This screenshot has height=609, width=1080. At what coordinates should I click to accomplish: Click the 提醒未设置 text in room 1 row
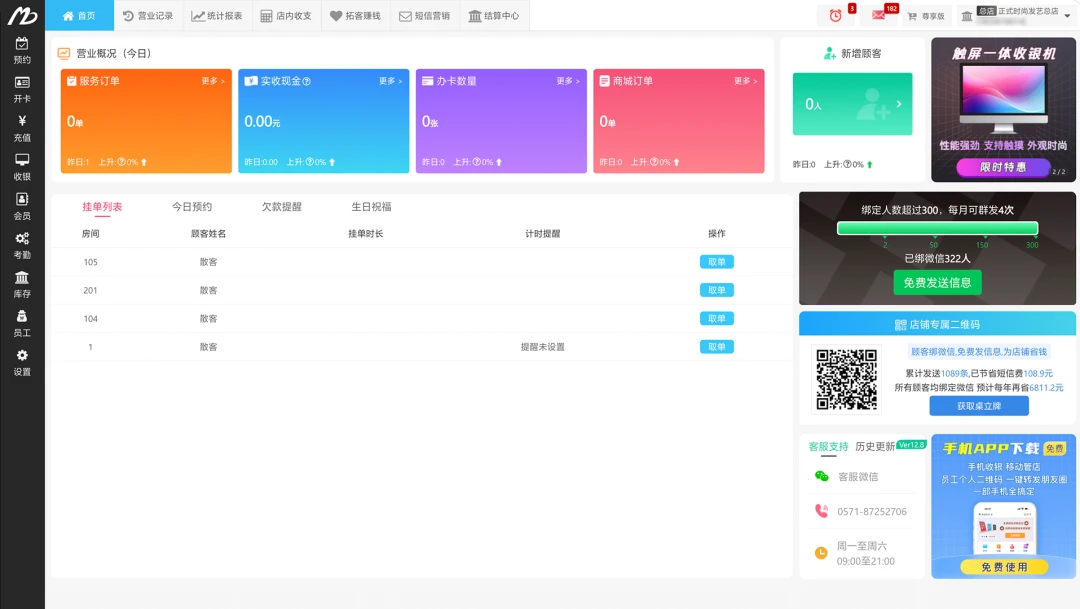coord(543,347)
